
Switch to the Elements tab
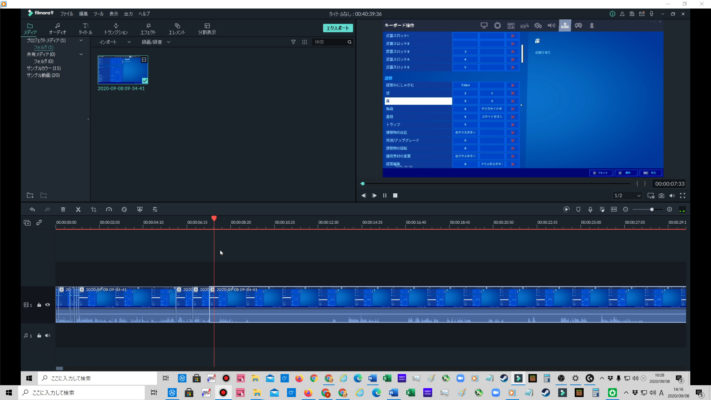point(177,29)
